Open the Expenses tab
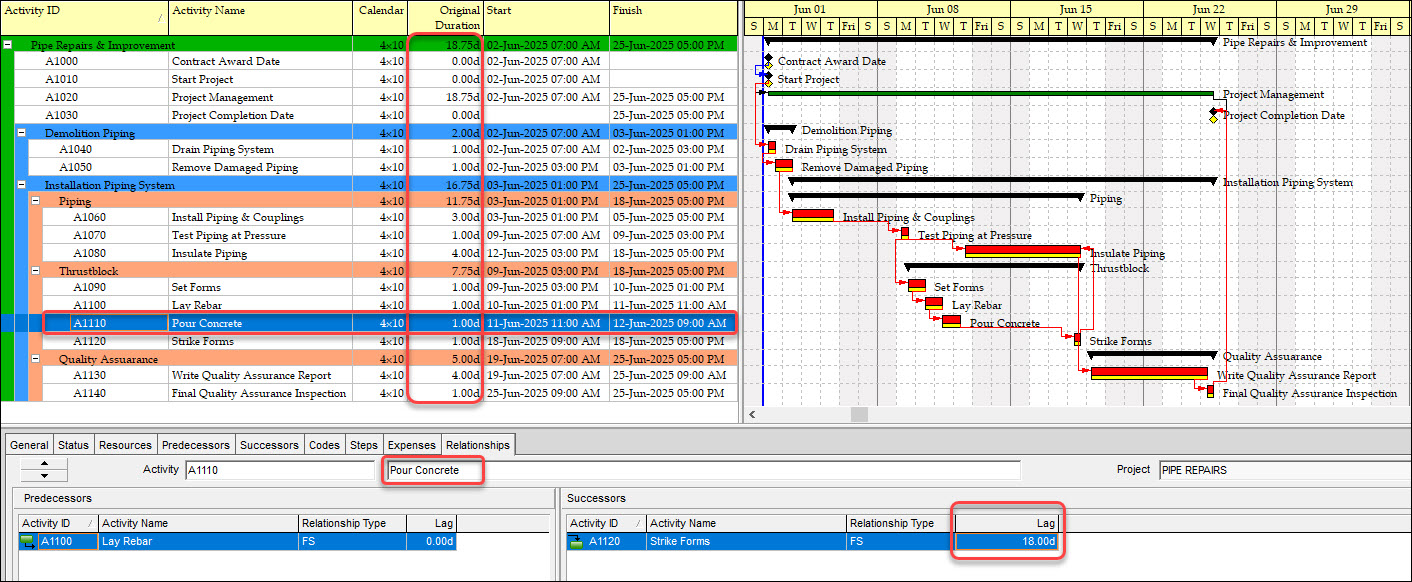 (411, 445)
